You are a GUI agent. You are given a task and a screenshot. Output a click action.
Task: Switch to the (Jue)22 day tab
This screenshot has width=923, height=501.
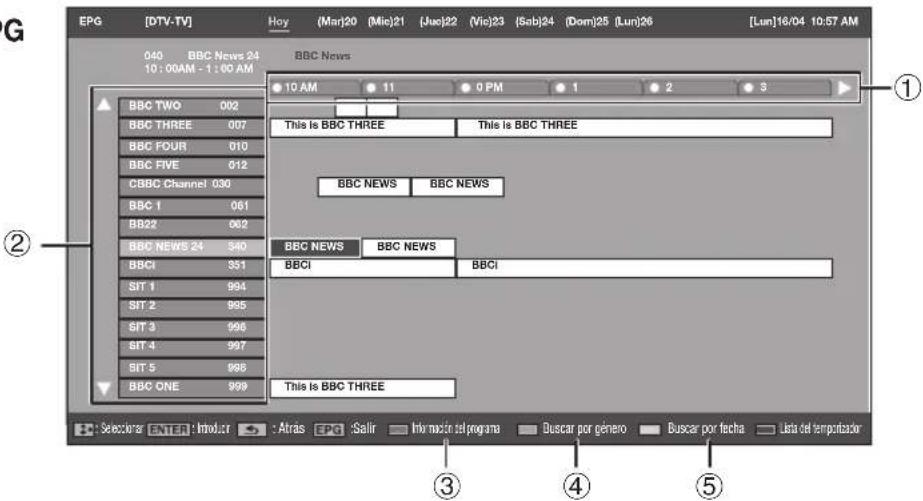(438, 22)
